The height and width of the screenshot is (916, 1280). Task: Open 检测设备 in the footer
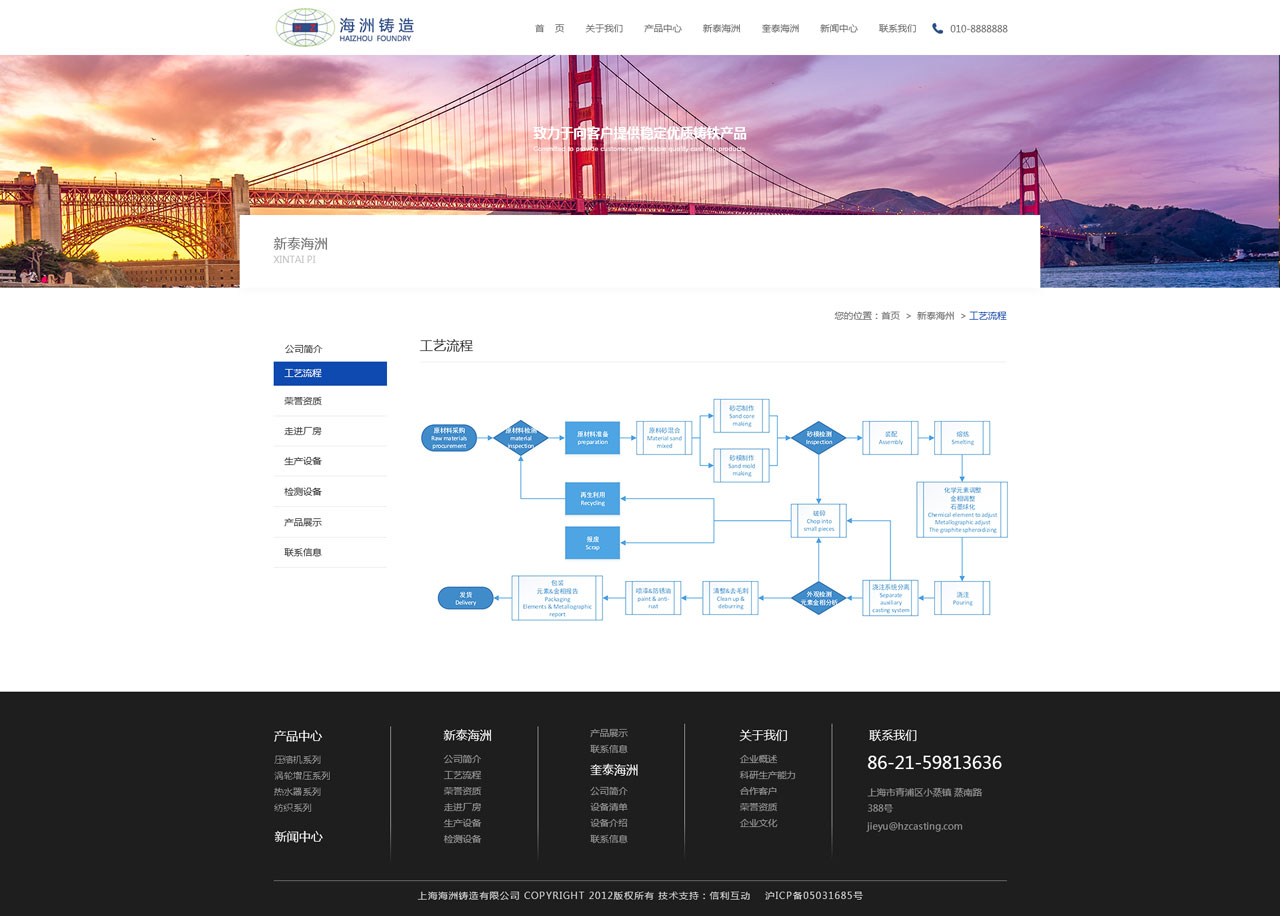pos(463,840)
